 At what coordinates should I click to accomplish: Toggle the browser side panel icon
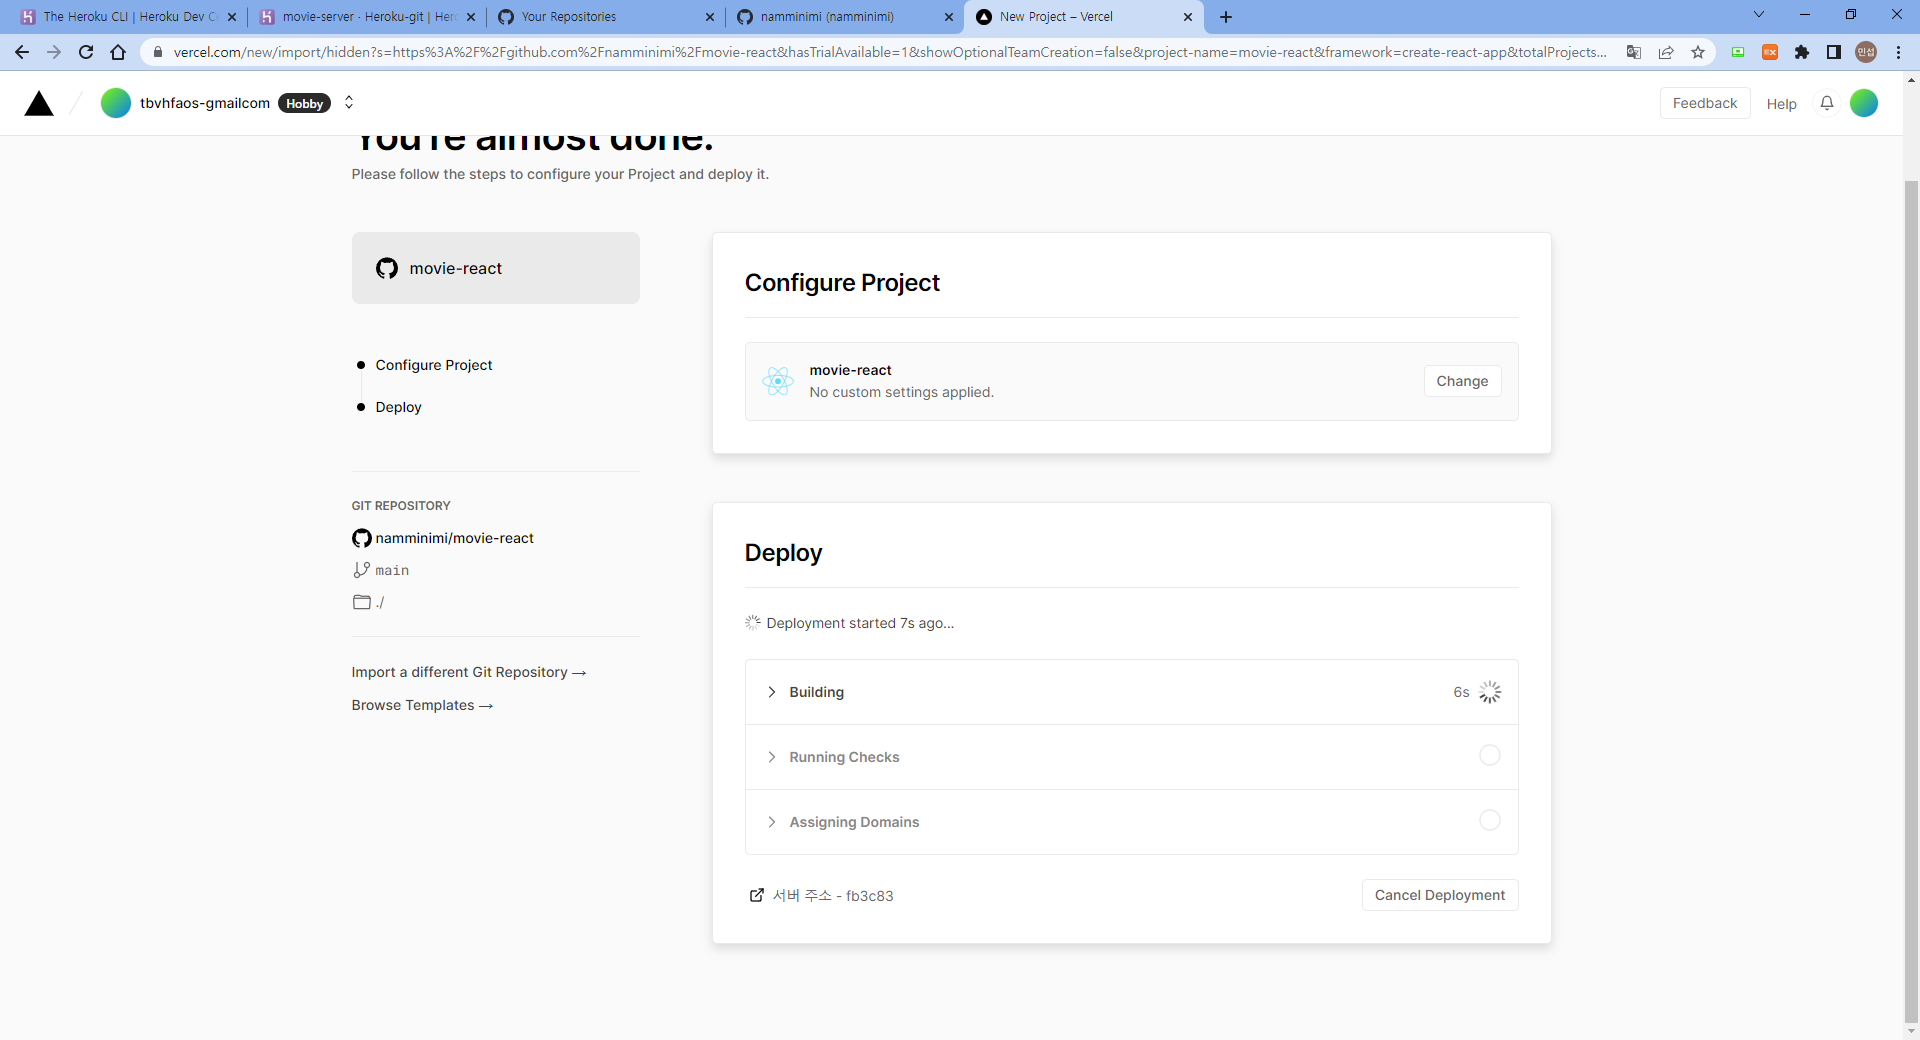(x=1834, y=52)
